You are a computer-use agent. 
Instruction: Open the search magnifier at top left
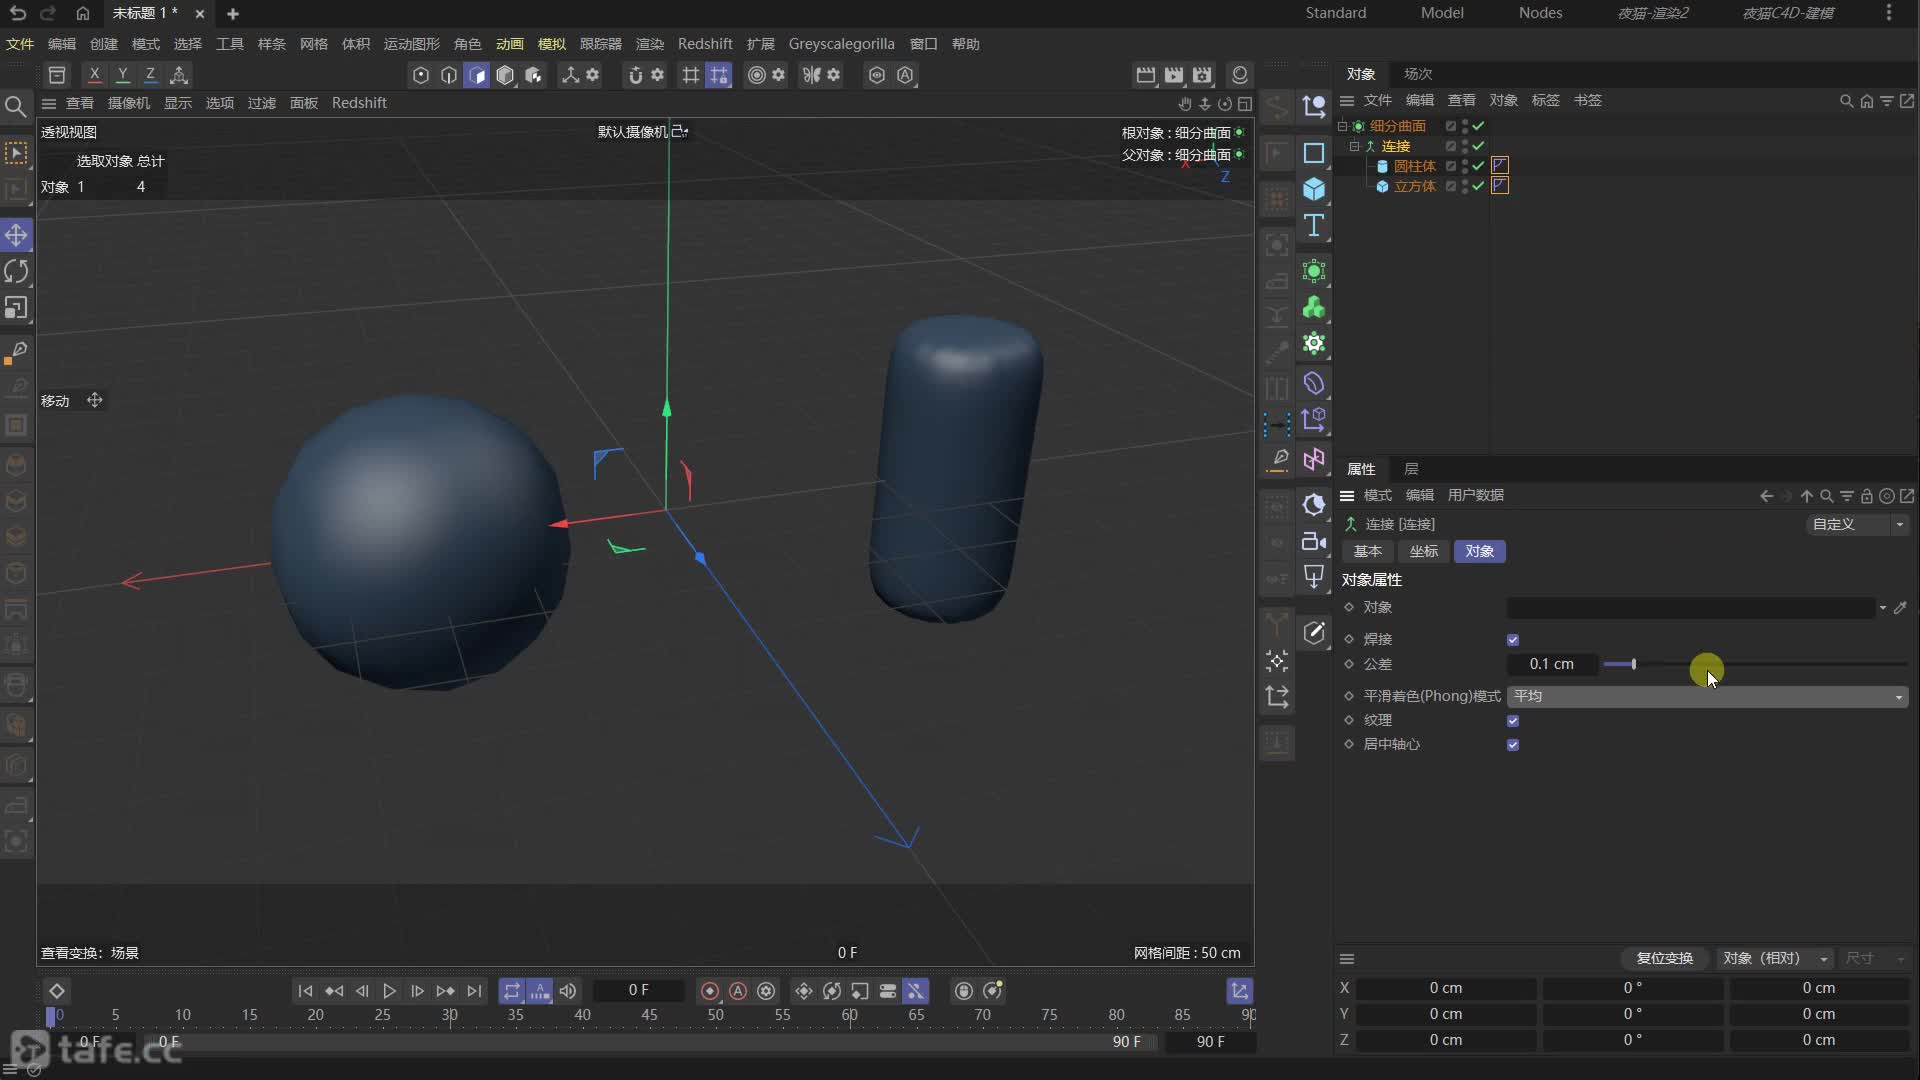(15, 106)
